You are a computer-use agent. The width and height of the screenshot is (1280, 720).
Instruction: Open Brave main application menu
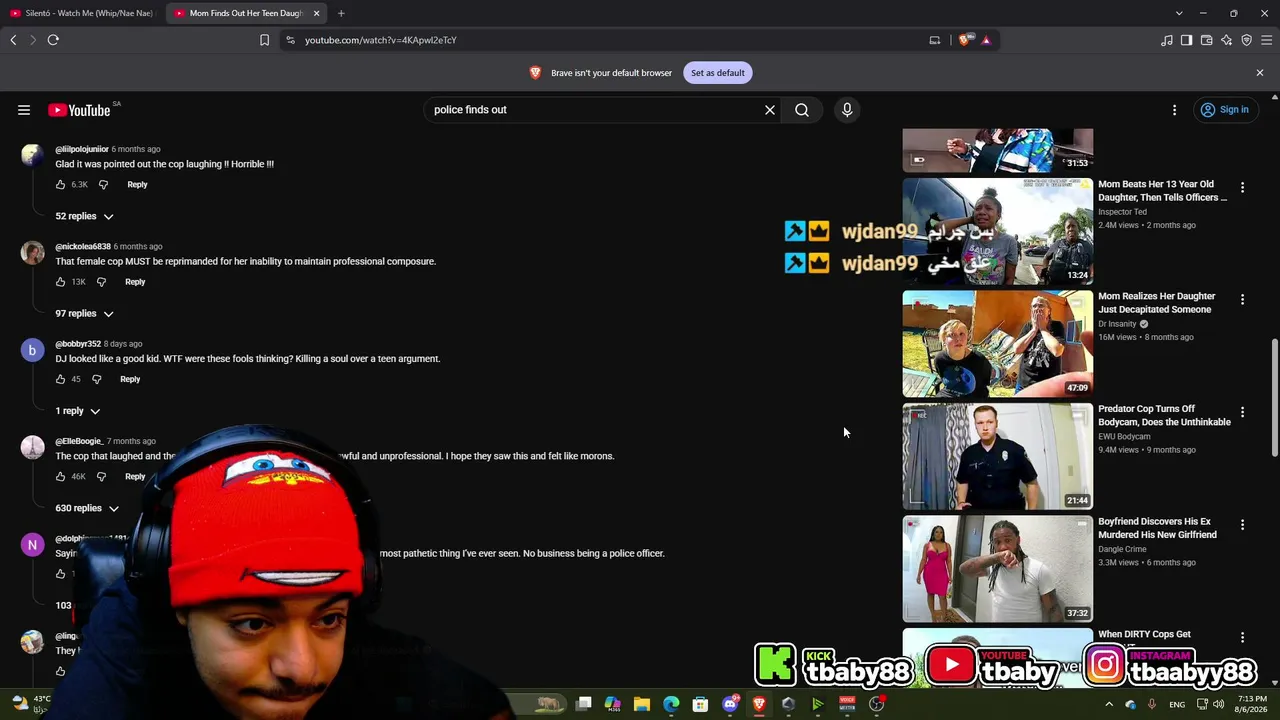pyautogui.click(x=1267, y=40)
